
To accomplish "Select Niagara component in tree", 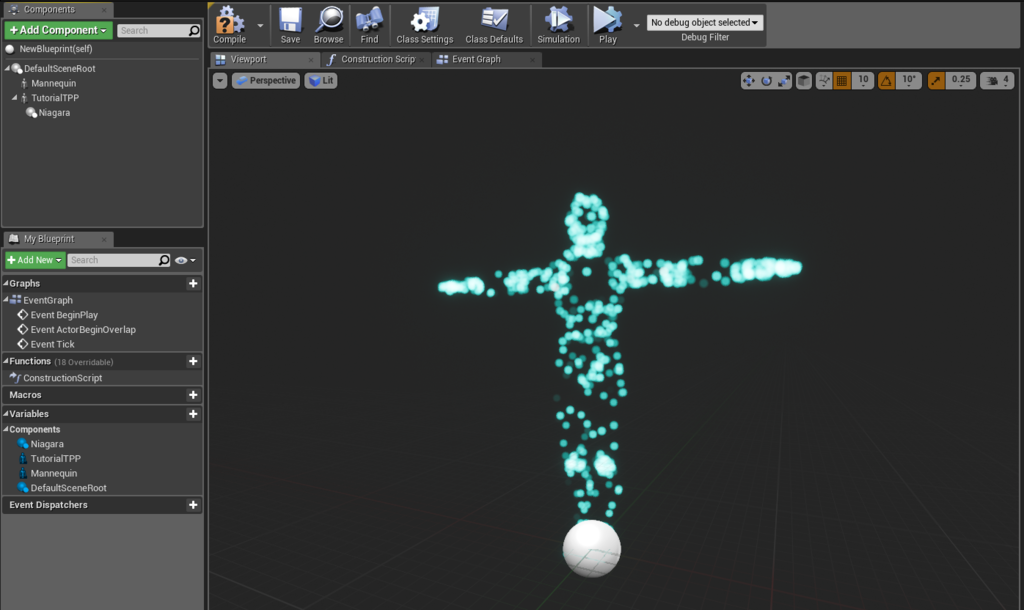I will (54, 113).
